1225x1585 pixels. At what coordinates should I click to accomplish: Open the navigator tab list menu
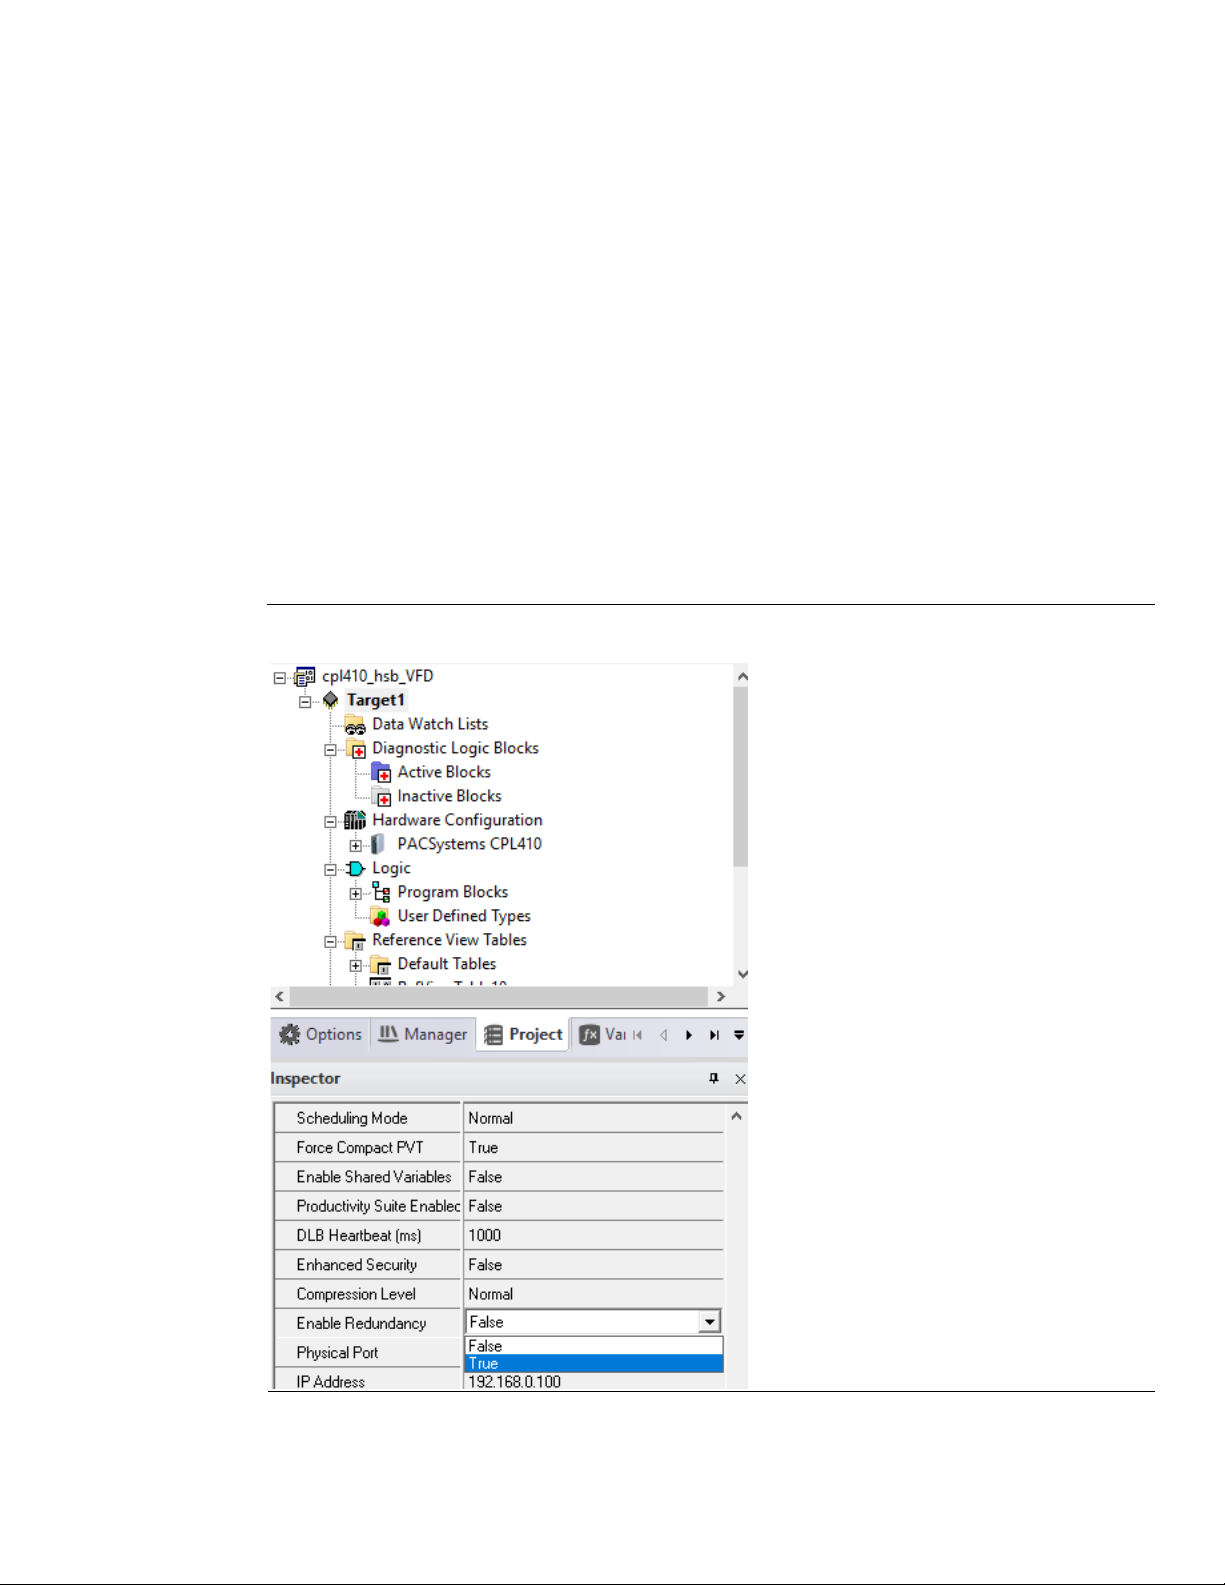point(739,1035)
